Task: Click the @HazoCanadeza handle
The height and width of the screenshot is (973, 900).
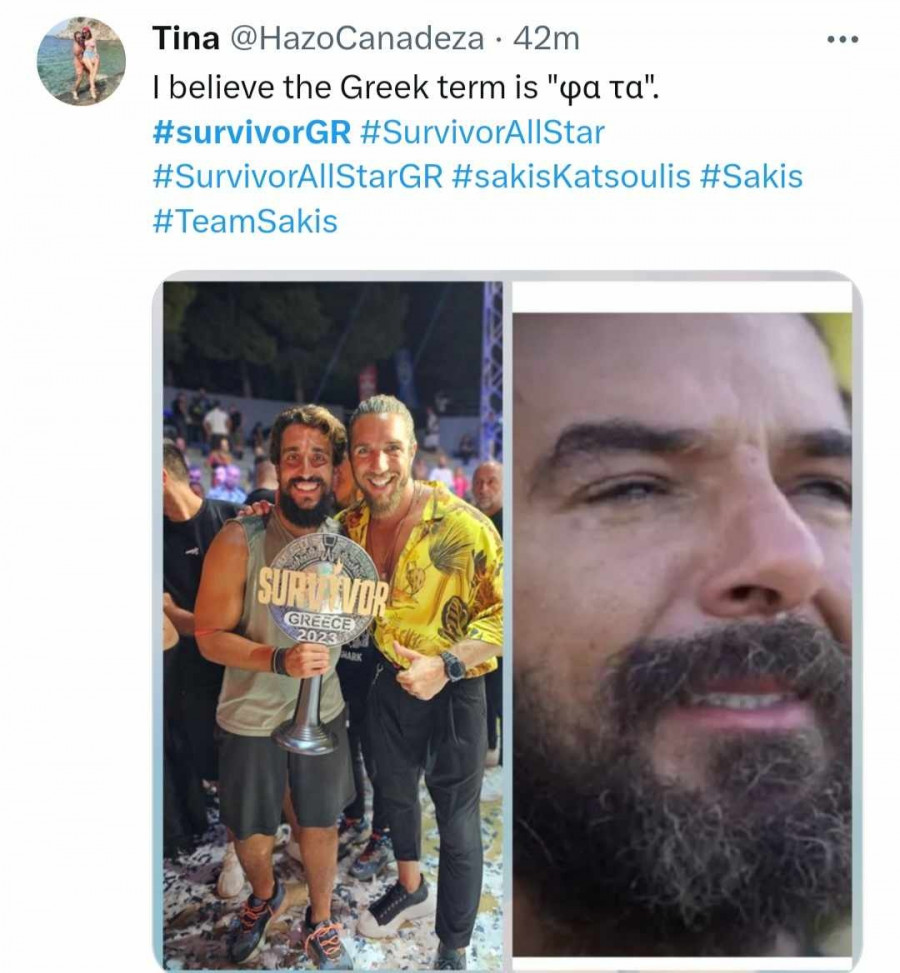Action: click(x=357, y=39)
